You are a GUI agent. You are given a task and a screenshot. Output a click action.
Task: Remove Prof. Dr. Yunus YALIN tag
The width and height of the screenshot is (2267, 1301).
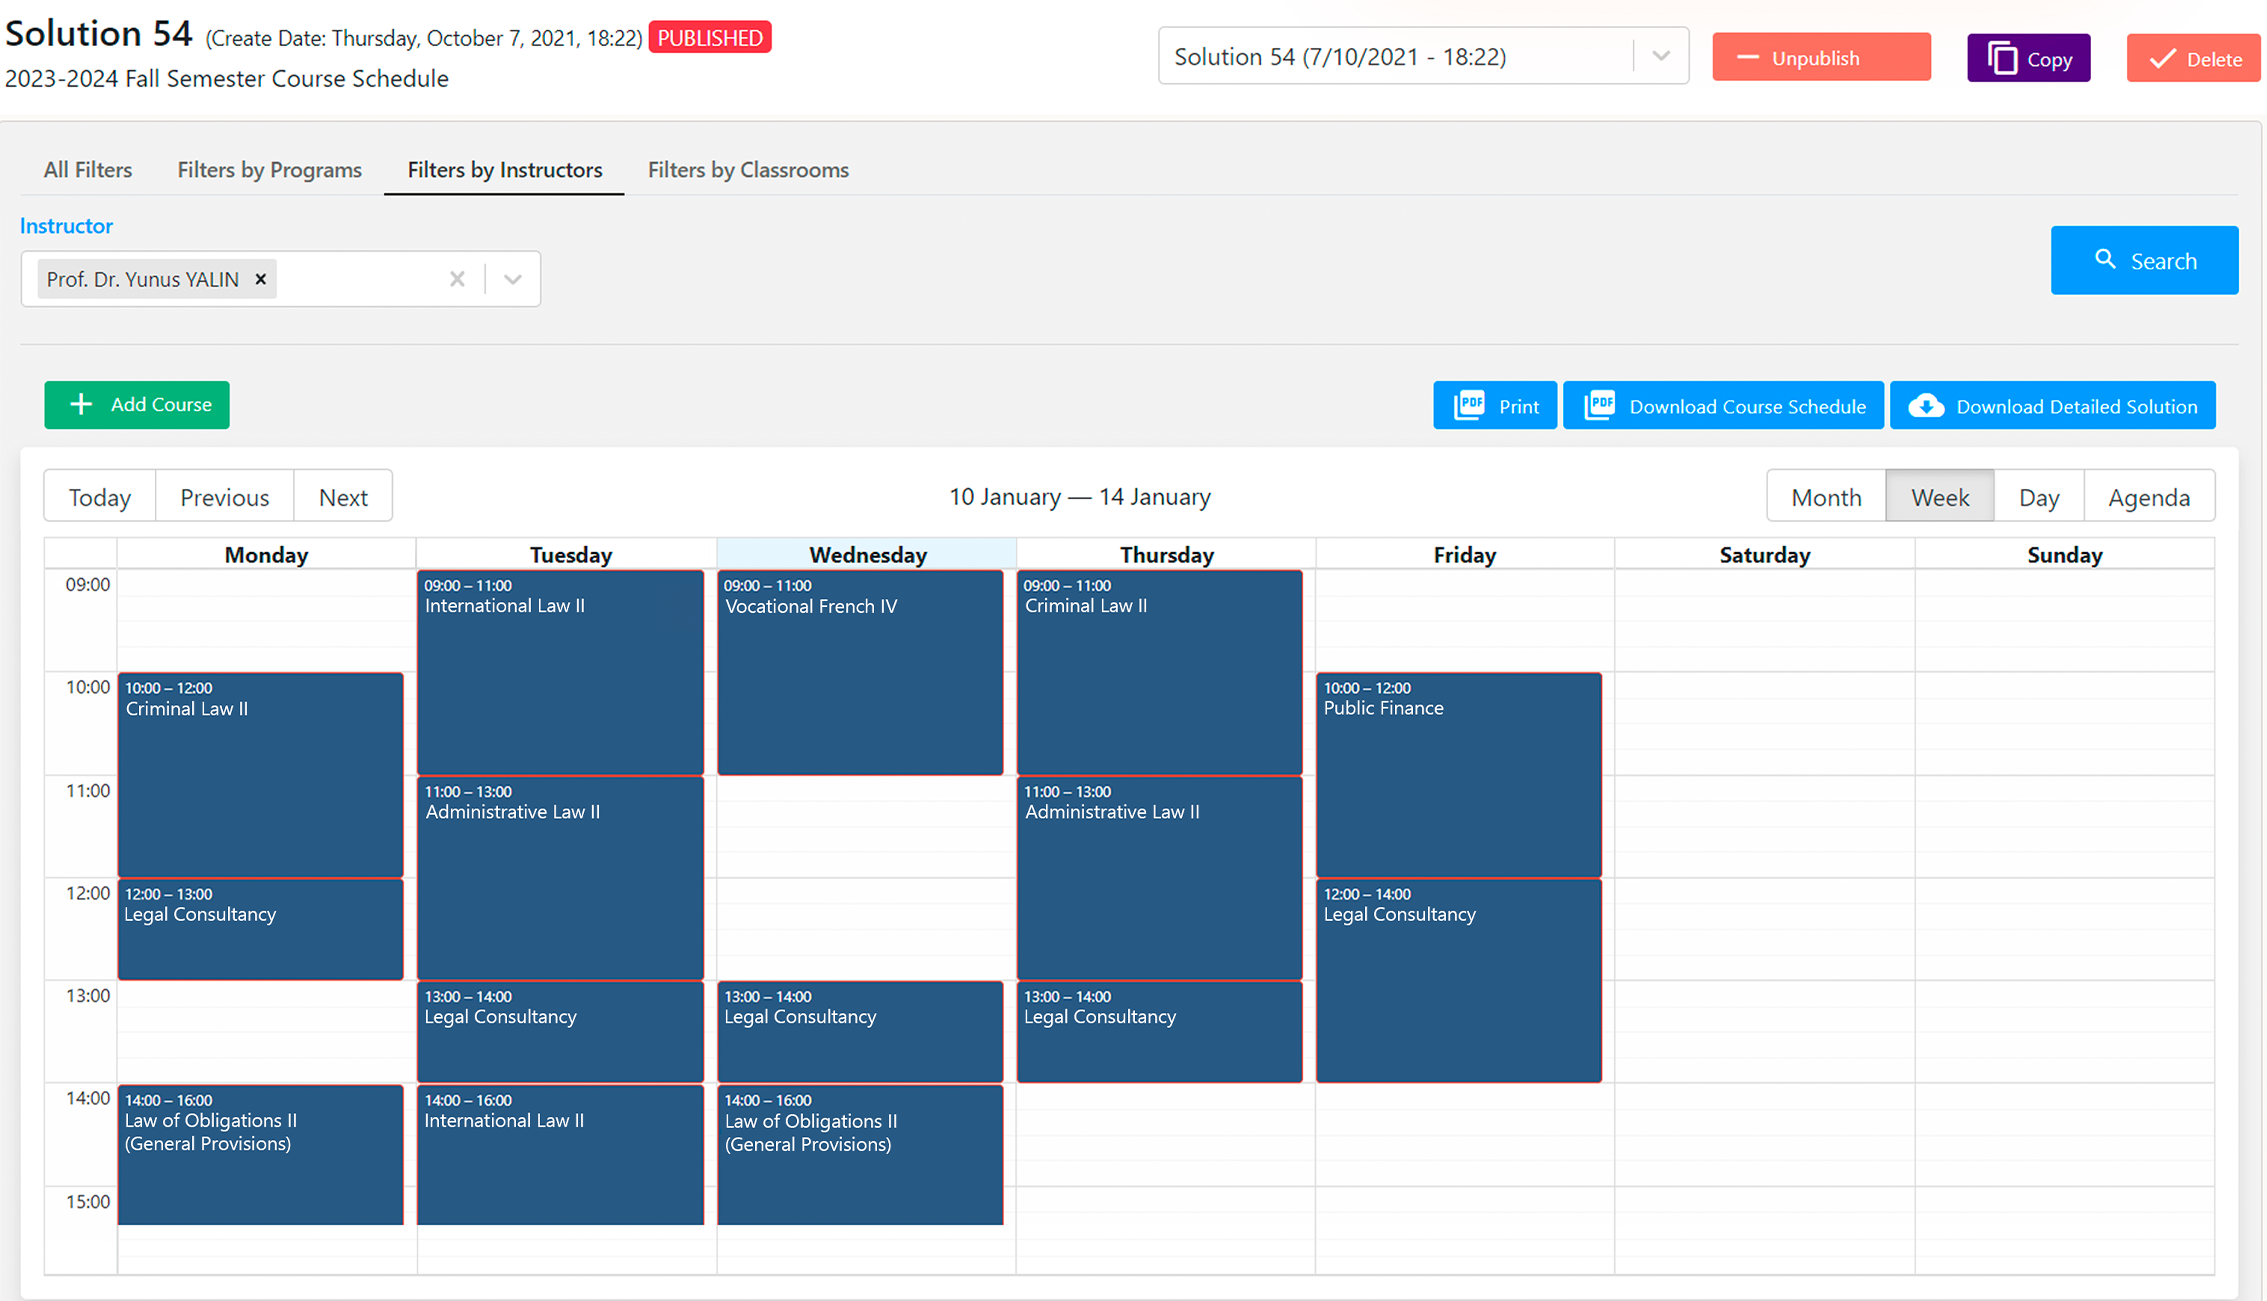[261, 279]
